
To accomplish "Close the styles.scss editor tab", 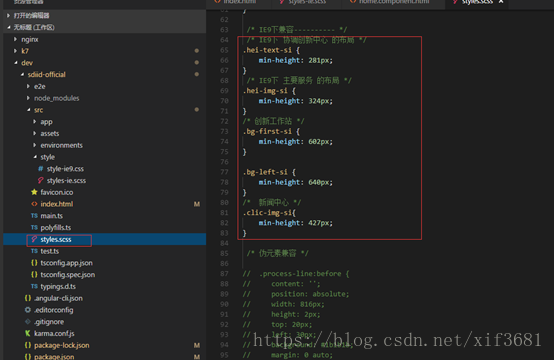I will click(501, 2).
